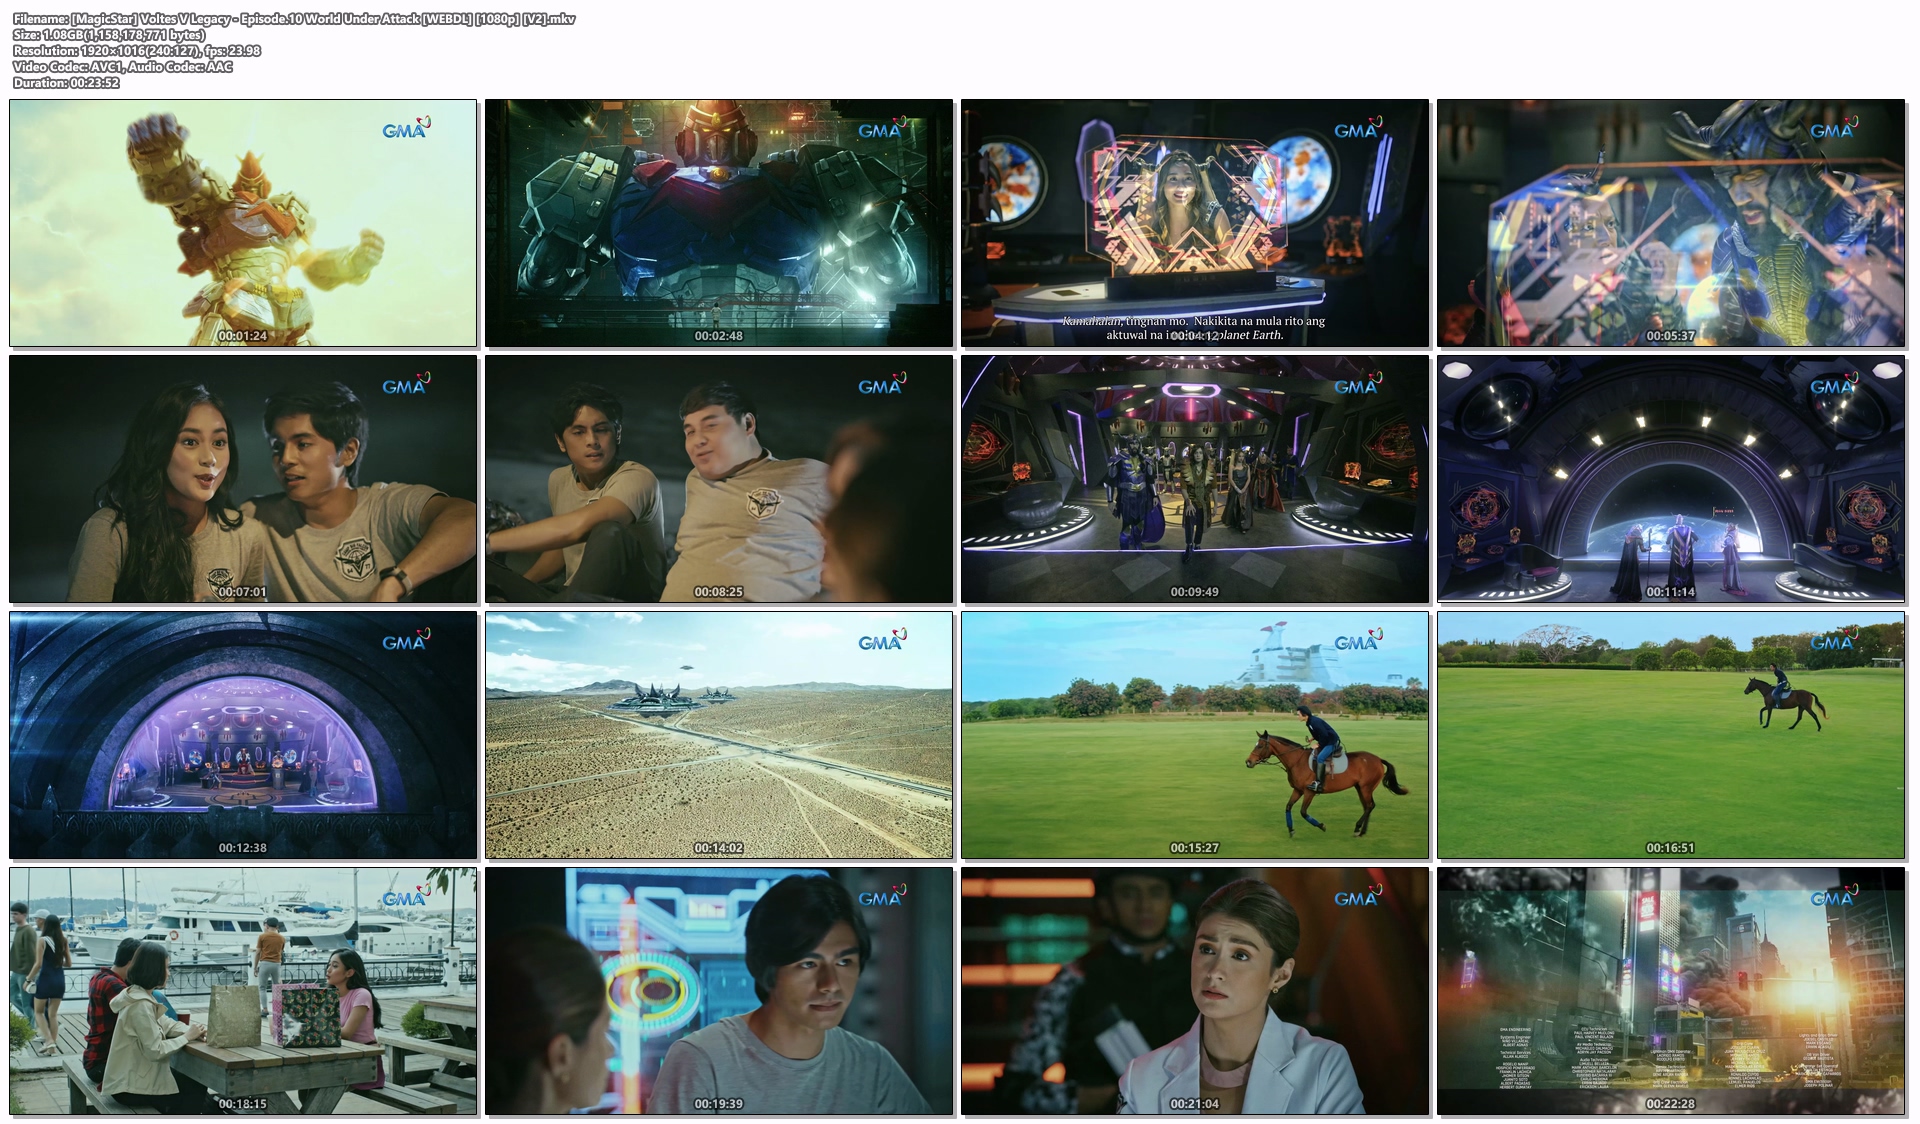1920x1124 pixels.
Task: Select the purple dome thumbnail at 00:12:38
Action: tap(243, 735)
